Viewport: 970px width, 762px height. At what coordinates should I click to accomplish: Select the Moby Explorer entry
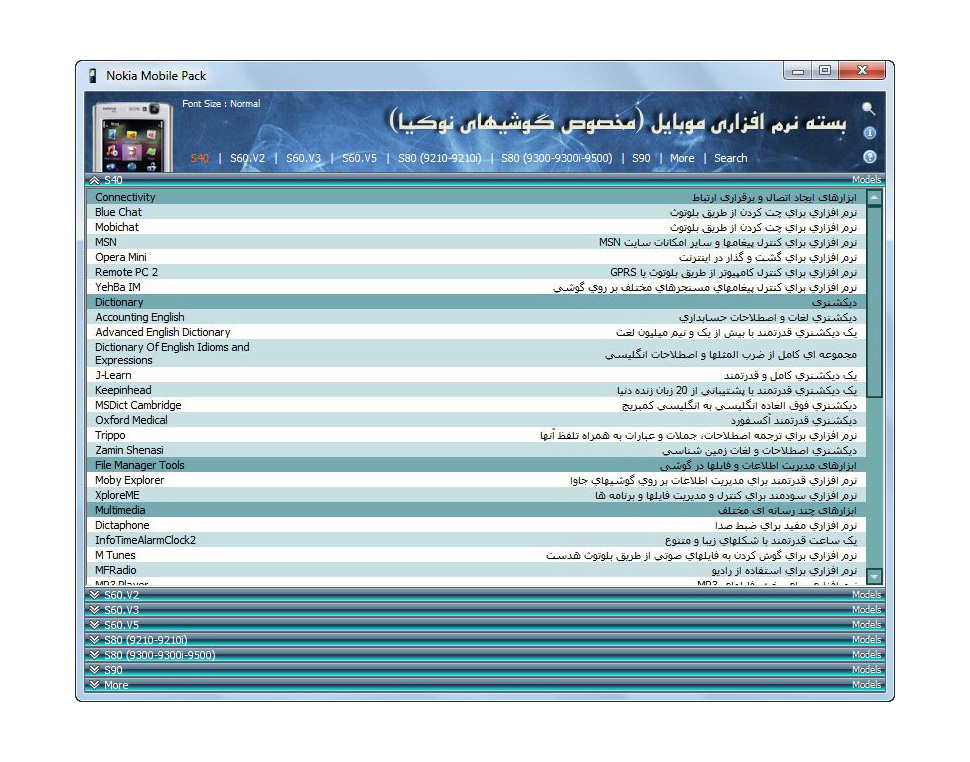[476, 480]
